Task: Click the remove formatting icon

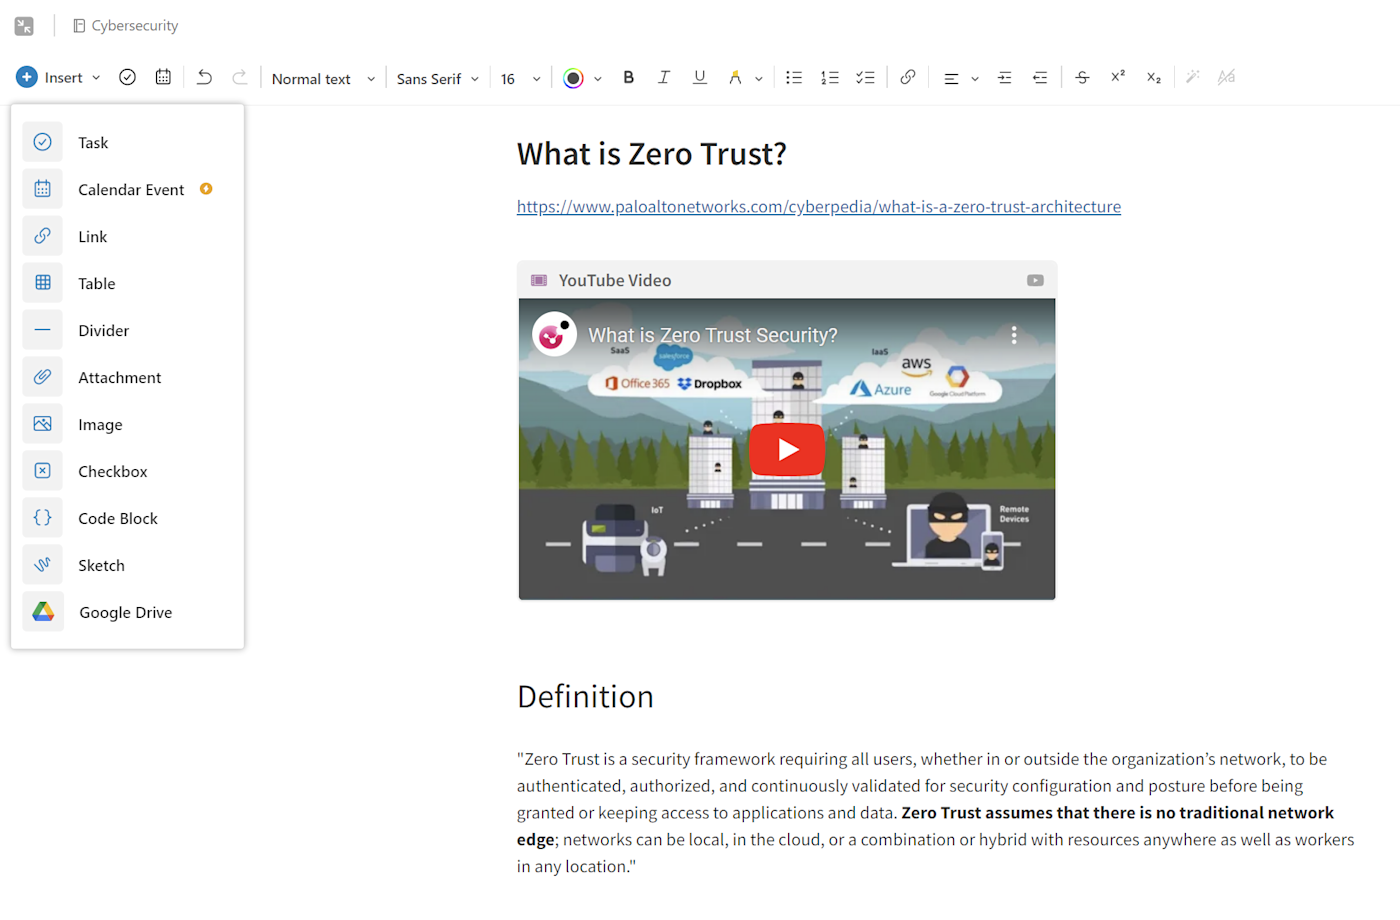Action: click(1227, 77)
